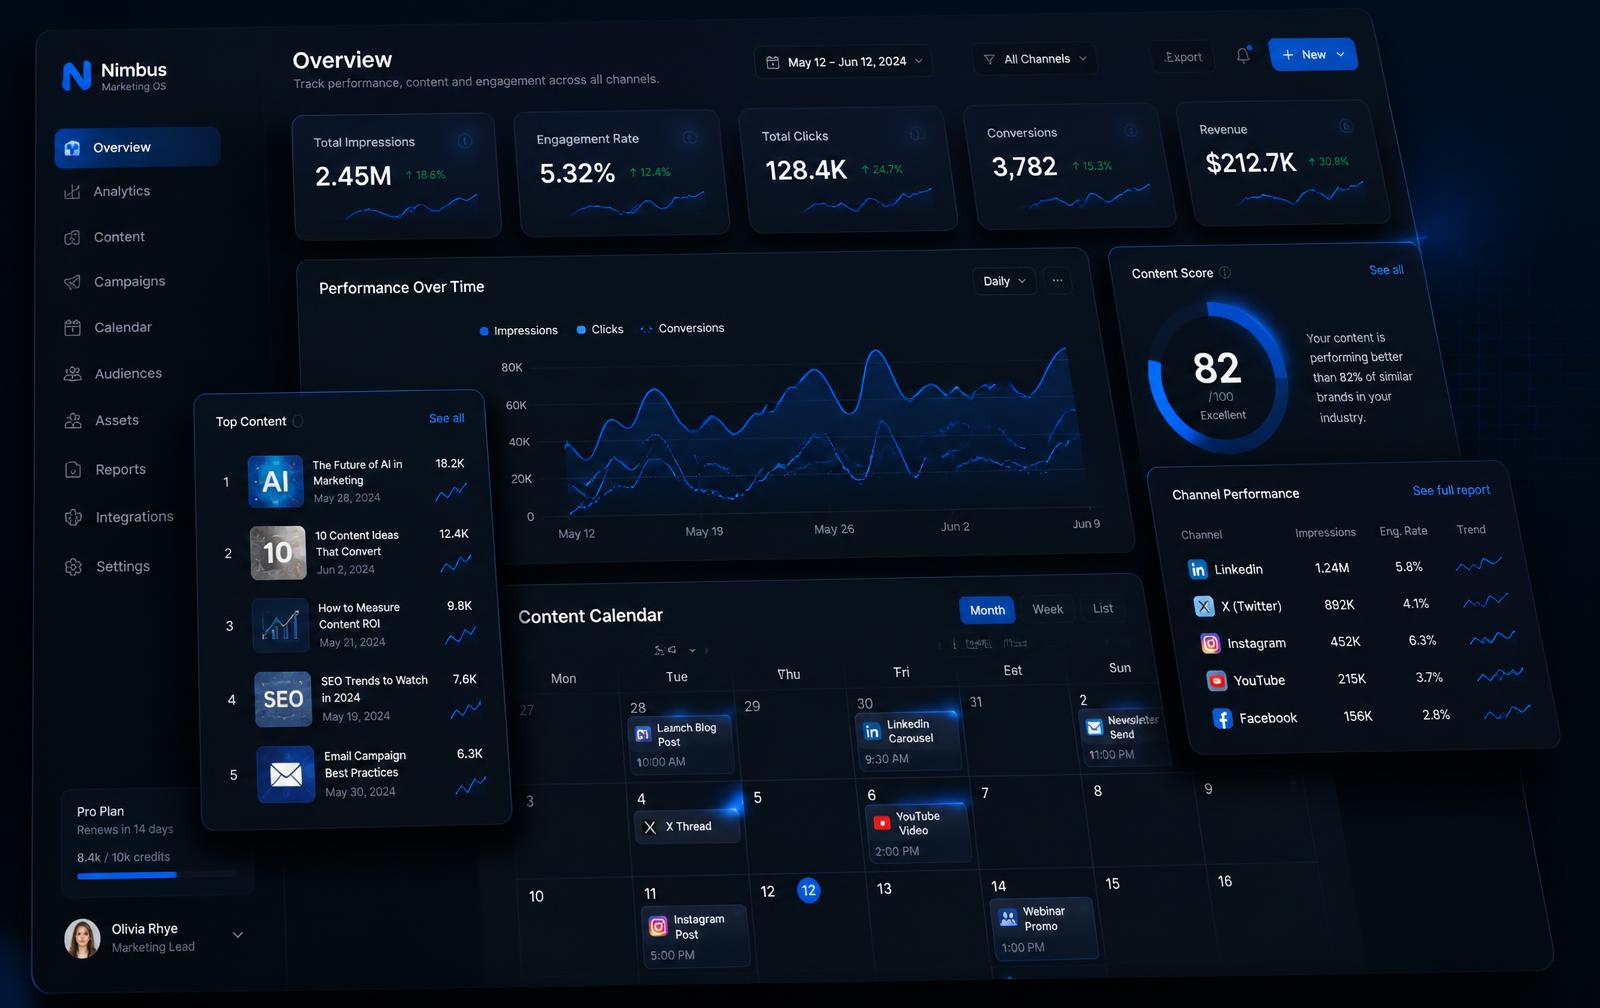Toggle the Conversions legend series
Screen dimensions: 1600x1008
pos(682,328)
